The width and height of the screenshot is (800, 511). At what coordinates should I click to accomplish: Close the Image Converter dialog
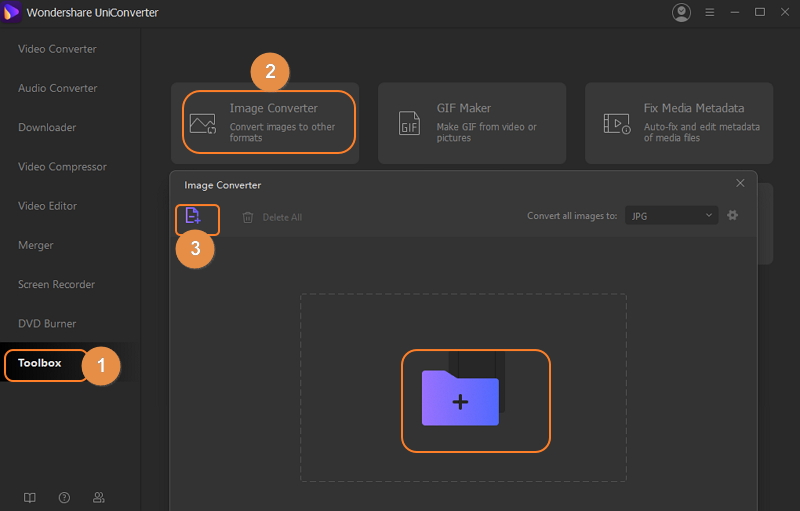[x=740, y=183]
